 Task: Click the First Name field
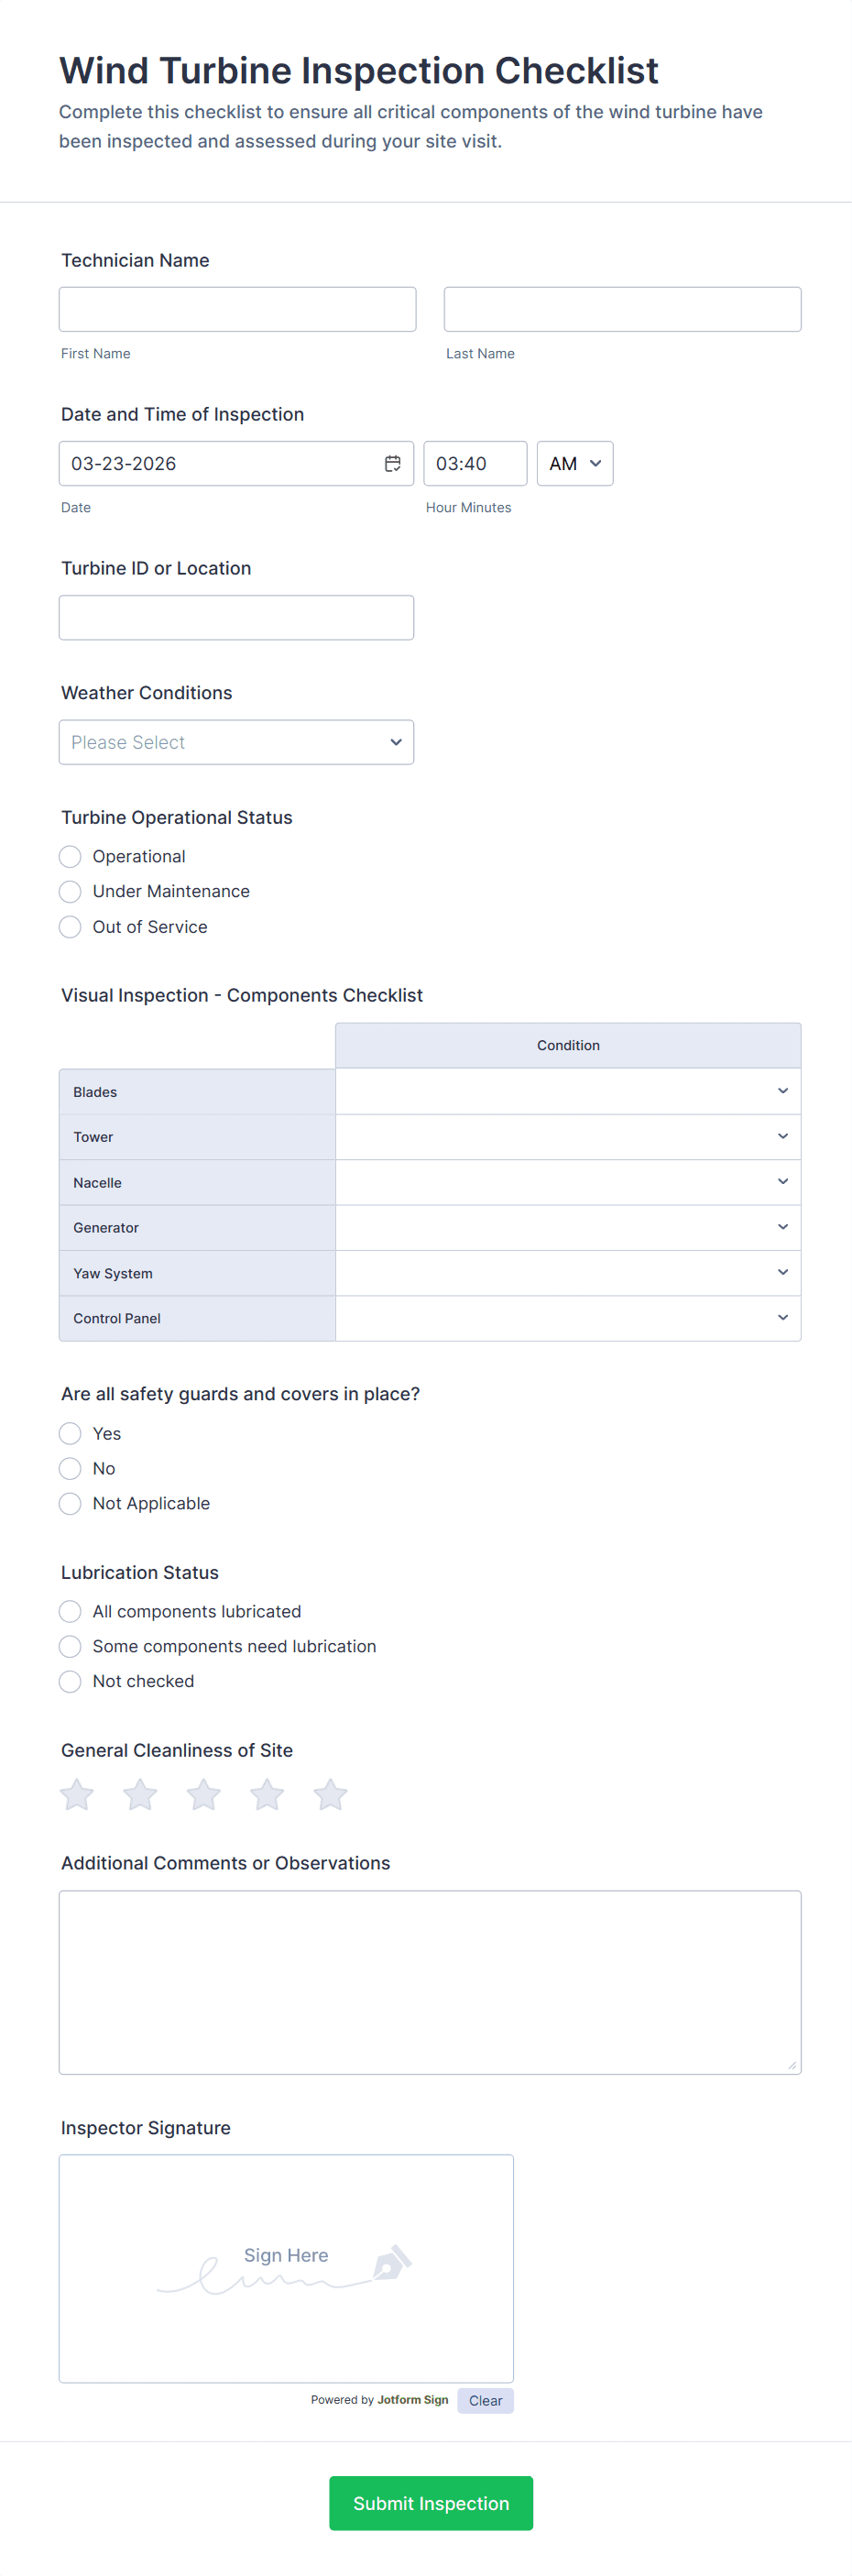coord(237,309)
